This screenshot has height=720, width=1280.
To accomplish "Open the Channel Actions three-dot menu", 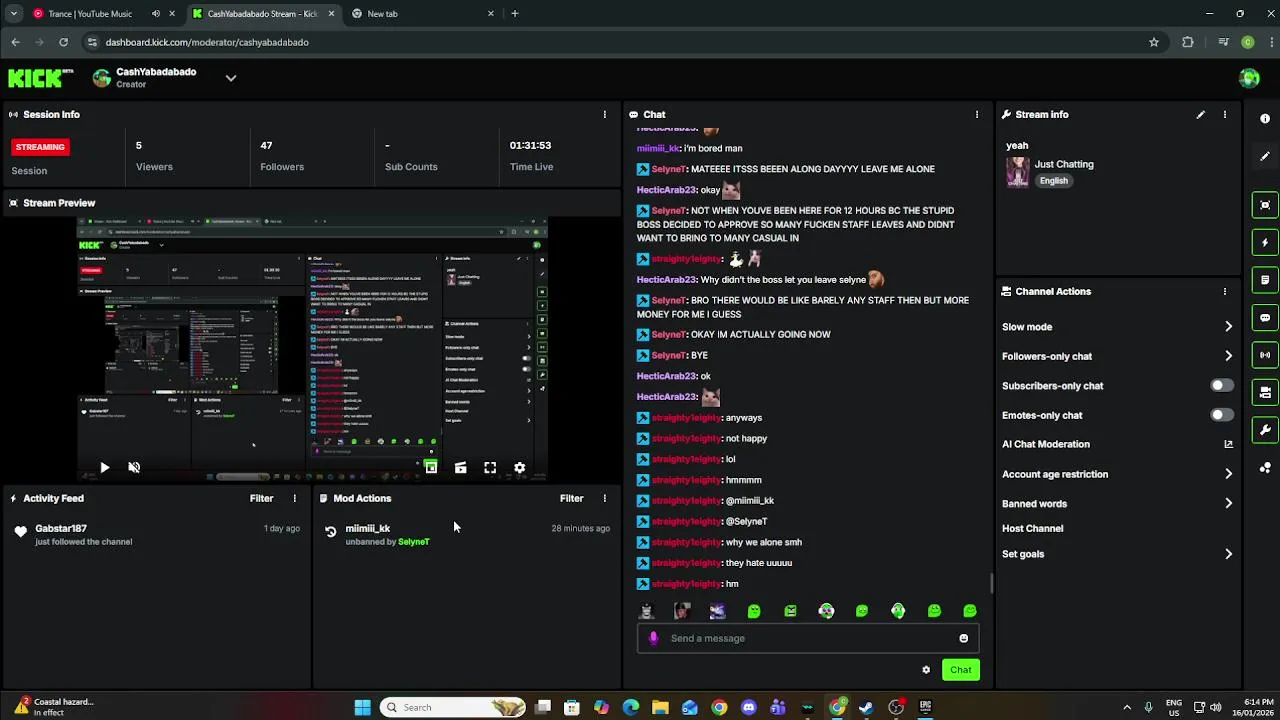I will coord(1225,292).
